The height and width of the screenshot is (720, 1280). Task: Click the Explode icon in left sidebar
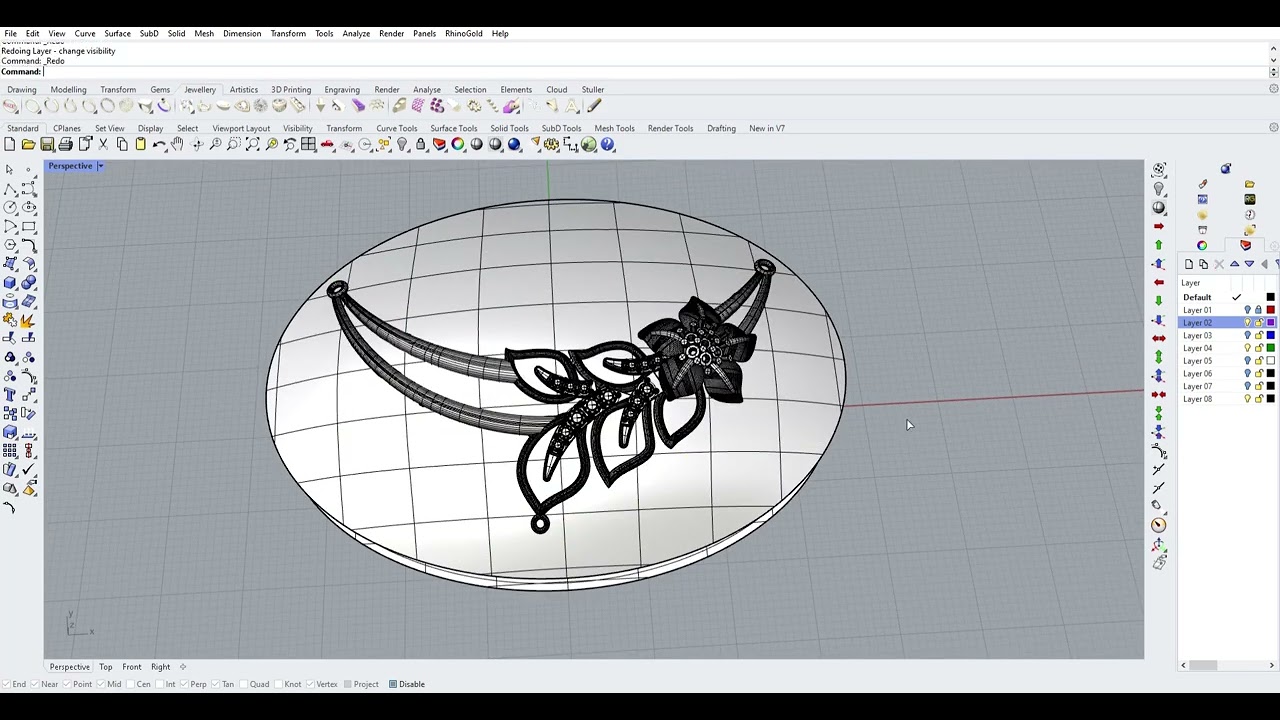[29, 320]
